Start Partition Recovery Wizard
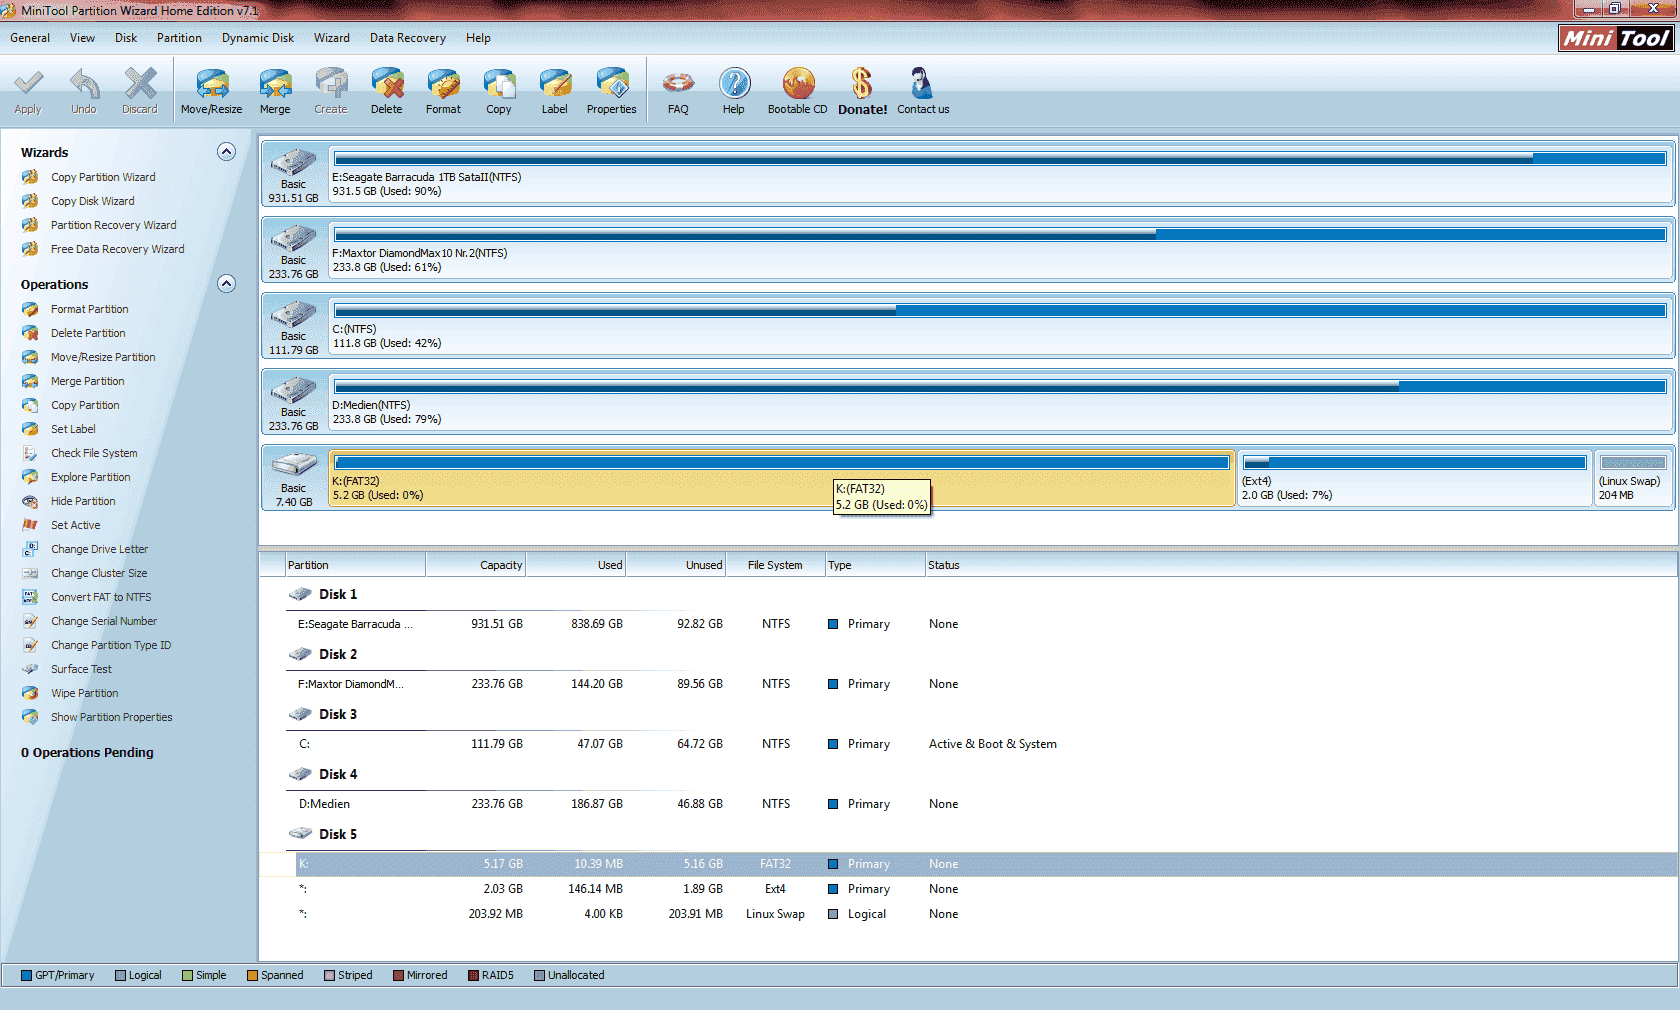Viewport: 1680px width, 1010px height. pos(113,225)
